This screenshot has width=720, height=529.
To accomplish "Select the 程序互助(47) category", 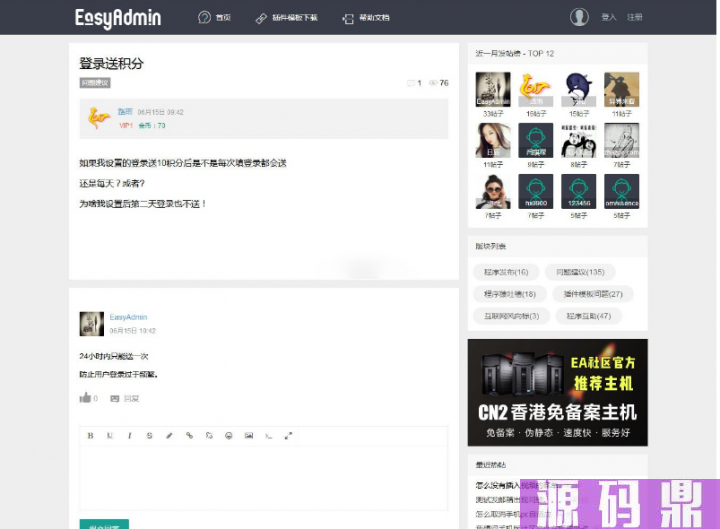I will click(x=589, y=316).
